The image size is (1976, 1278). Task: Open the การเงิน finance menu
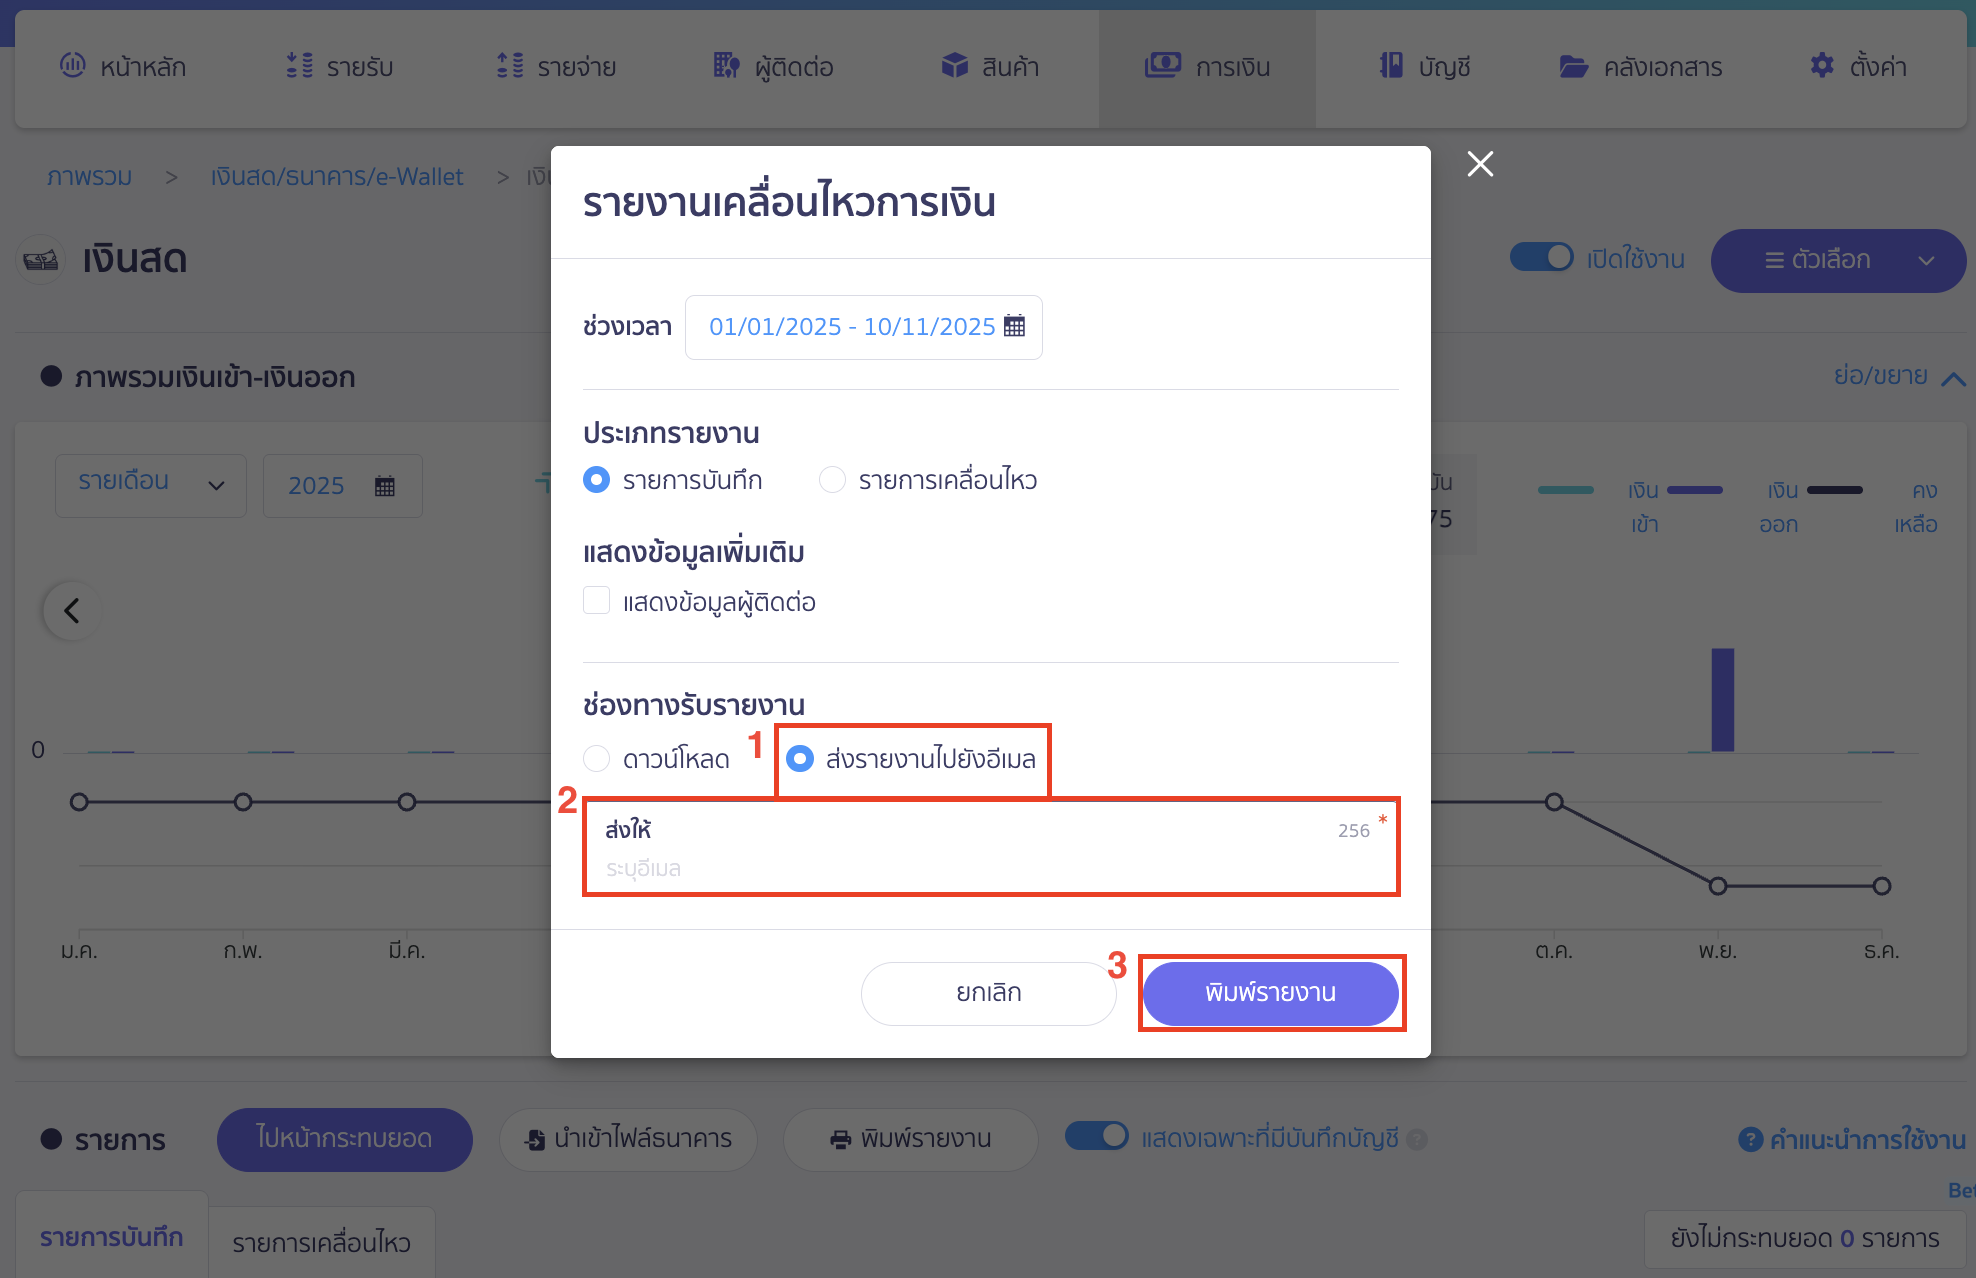[1207, 66]
